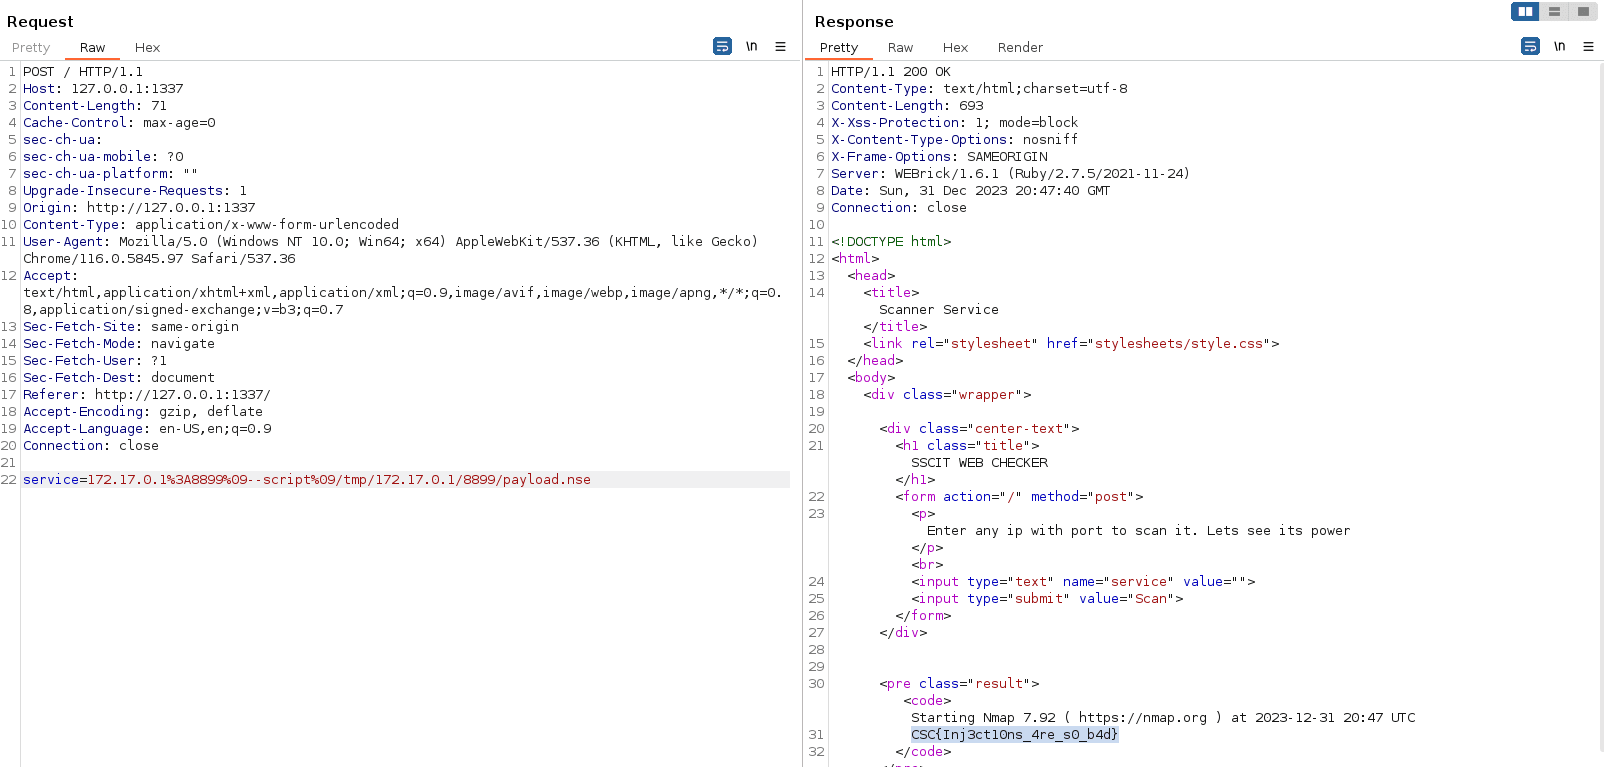This screenshot has height=767, width=1604.
Task: Open the Response Render tab
Action: (1020, 47)
